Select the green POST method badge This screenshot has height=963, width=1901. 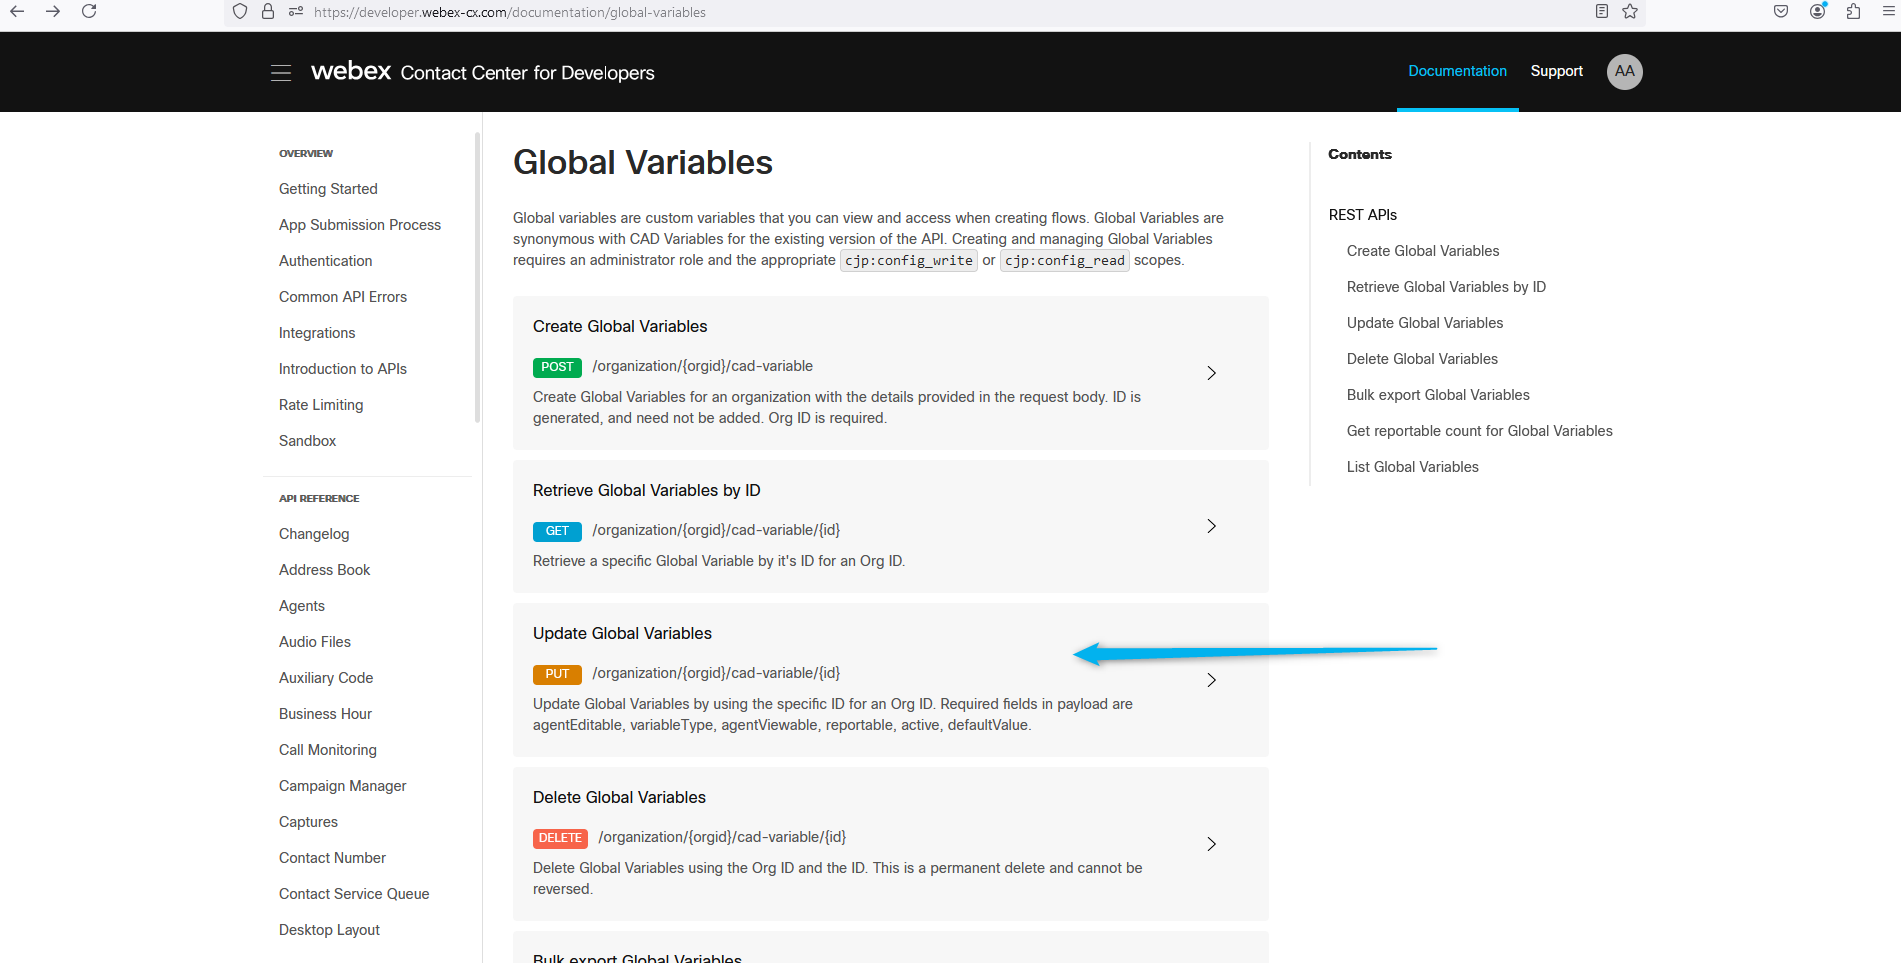(x=557, y=367)
